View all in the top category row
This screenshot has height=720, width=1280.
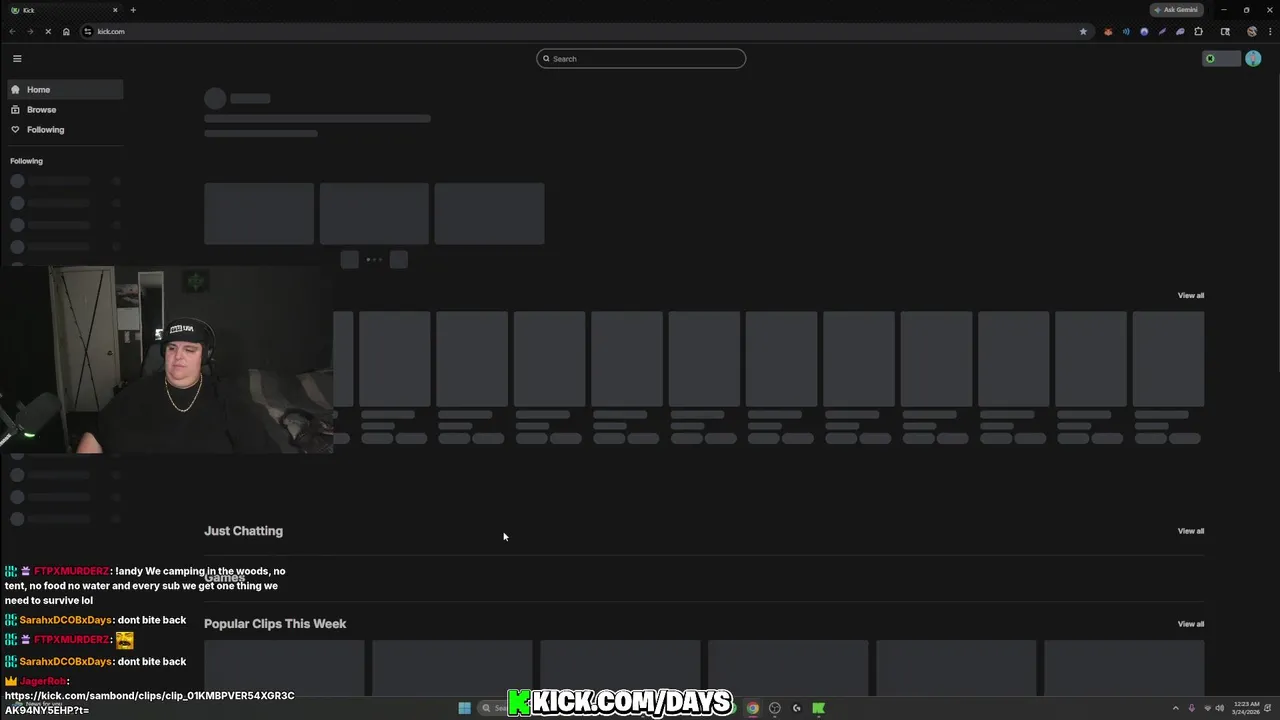pyautogui.click(x=1190, y=296)
